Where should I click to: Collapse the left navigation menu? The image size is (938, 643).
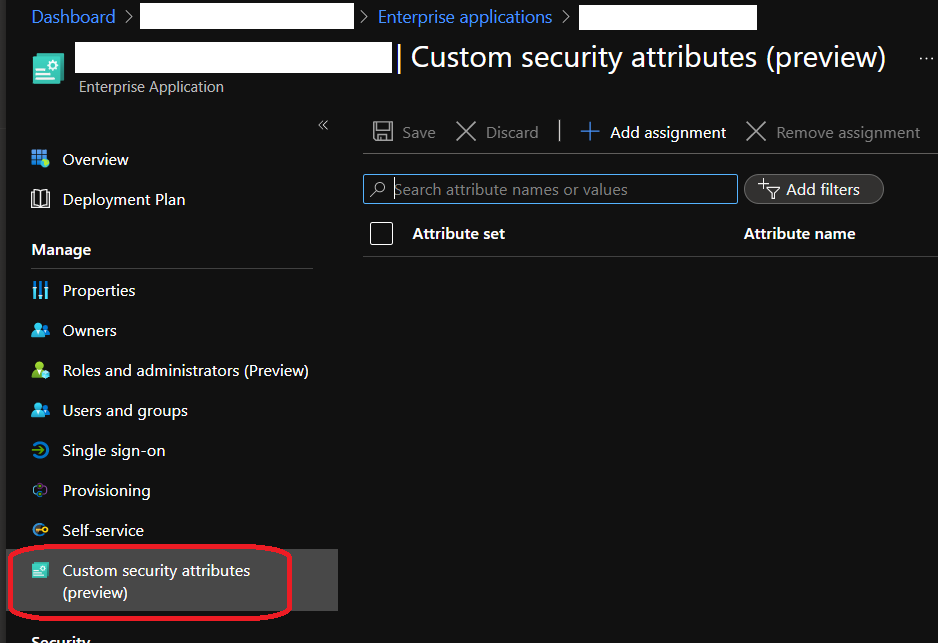point(323,125)
